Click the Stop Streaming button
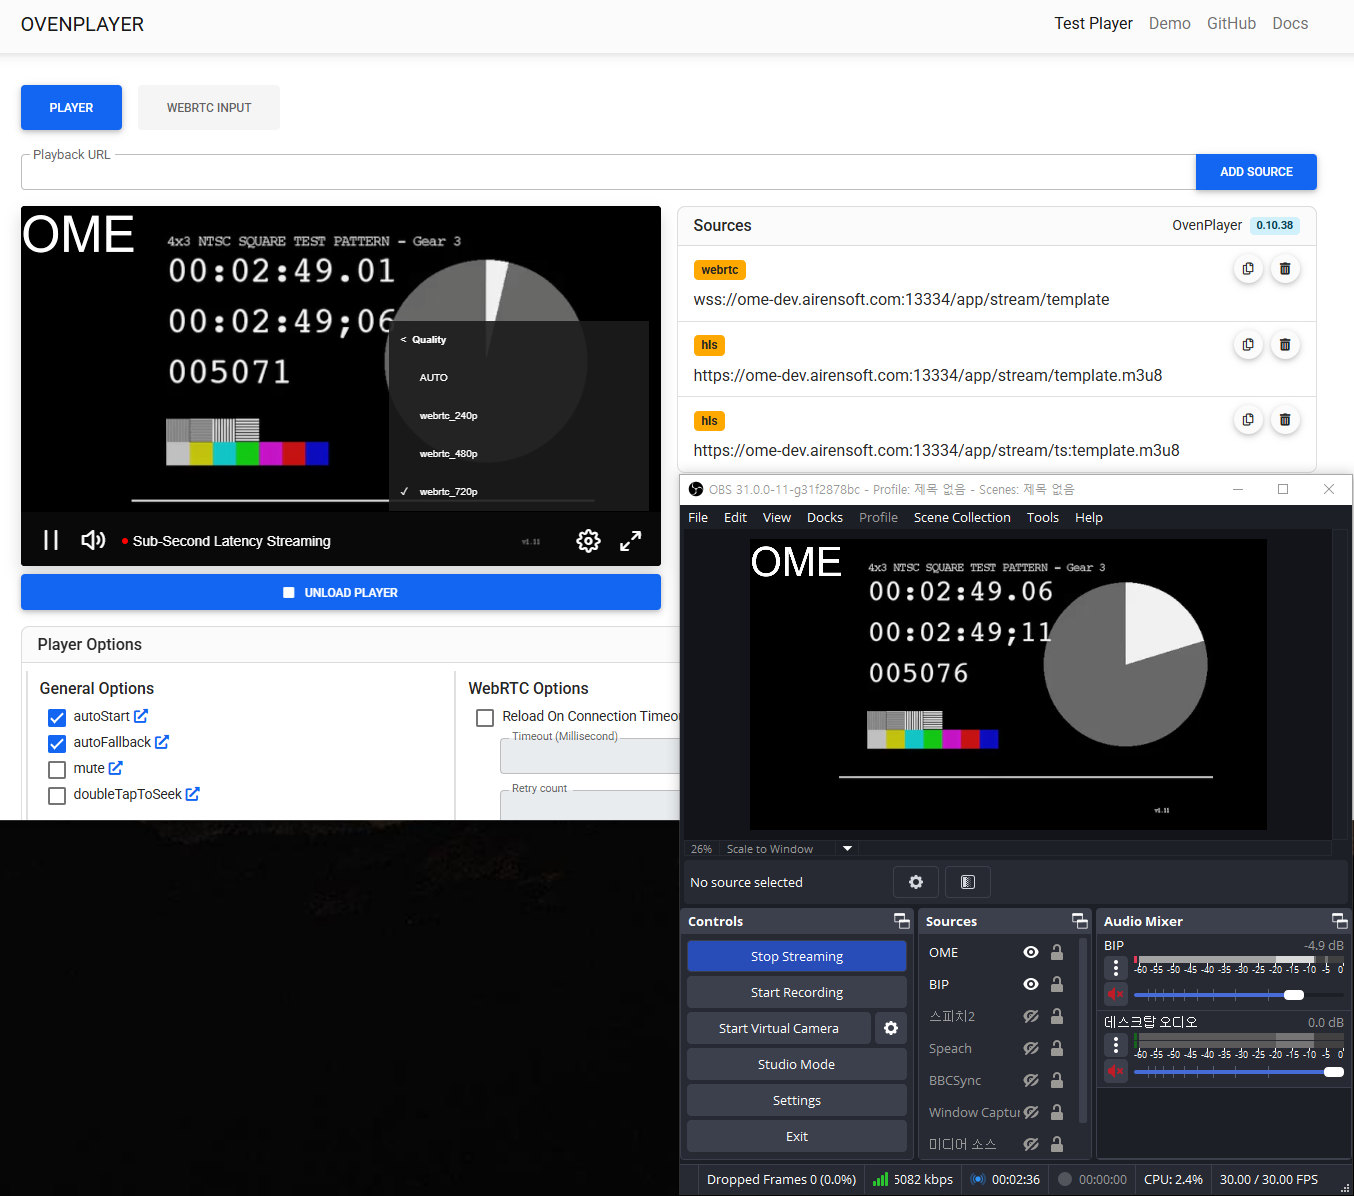This screenshot has width=1354, height=1196. pos(796,956)
